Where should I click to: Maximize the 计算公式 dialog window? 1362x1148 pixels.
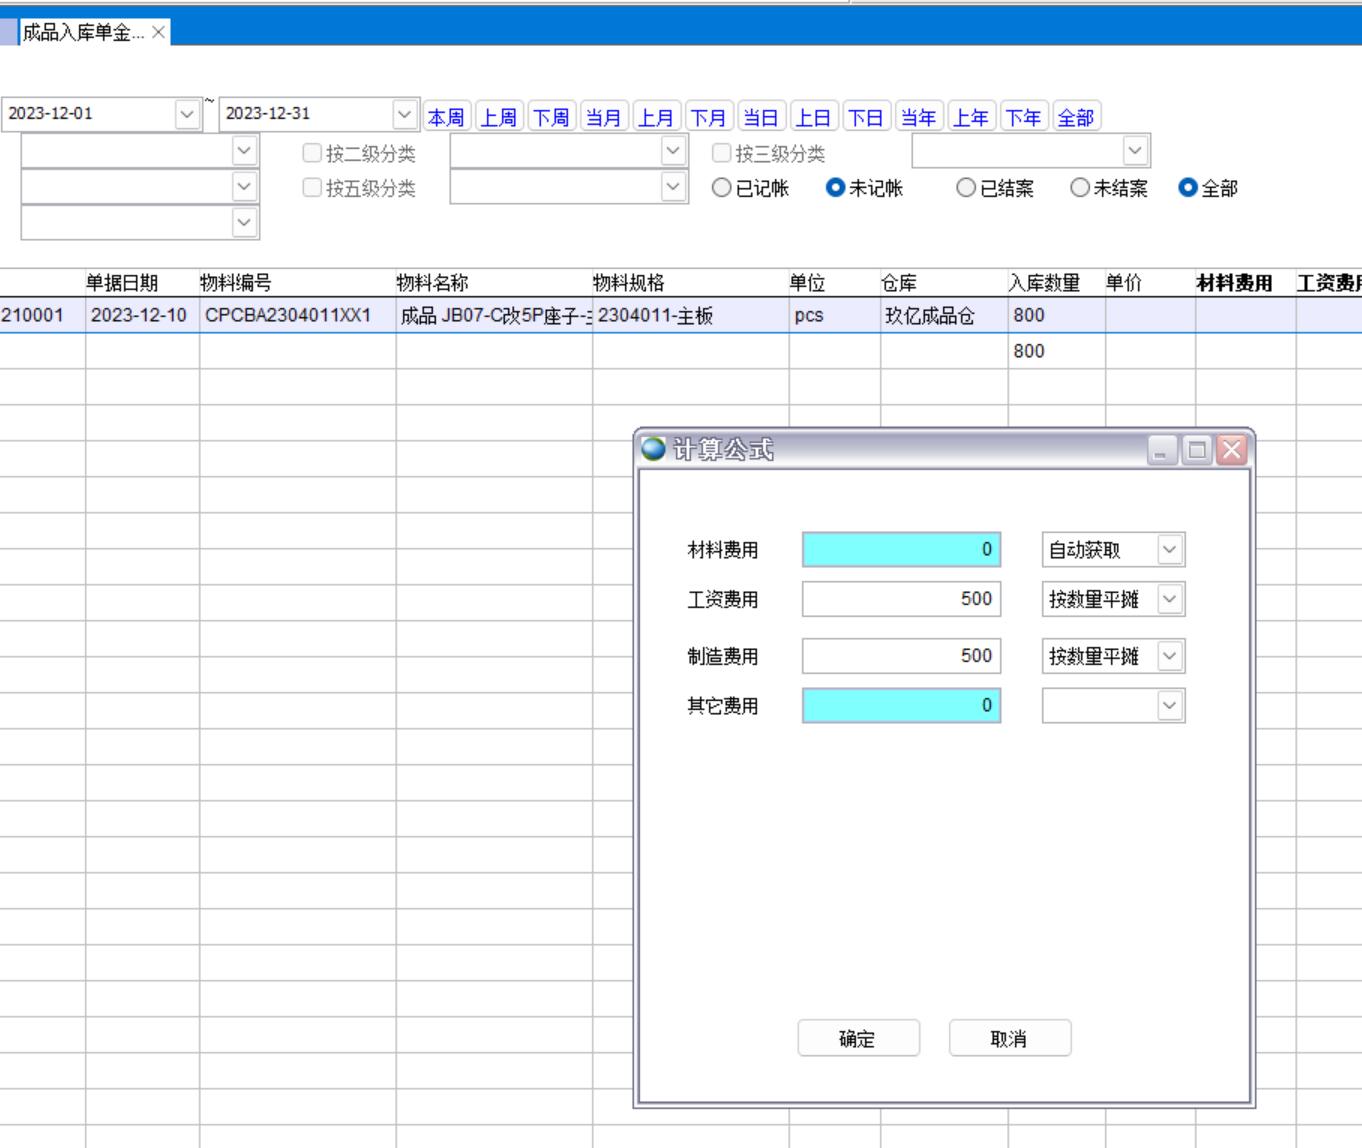click(x=1196, y=450)
